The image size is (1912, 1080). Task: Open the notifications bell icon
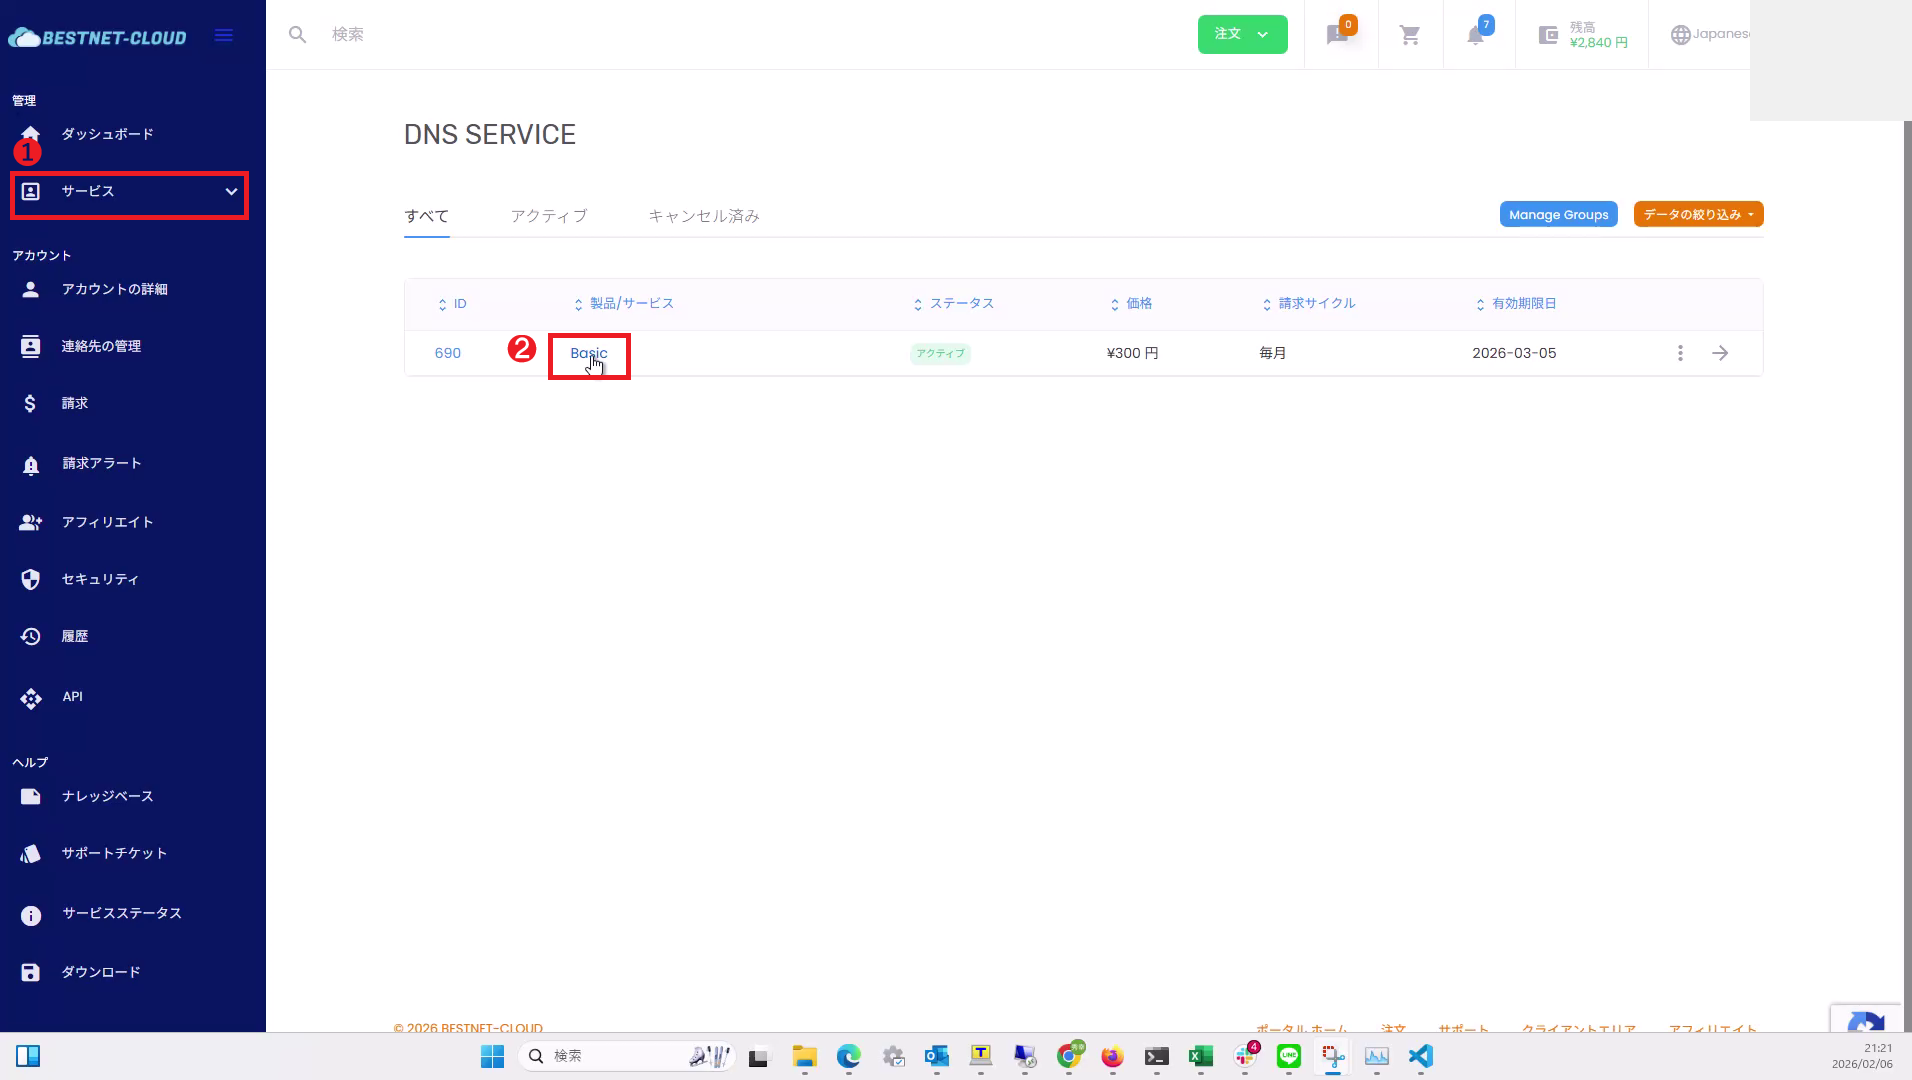point(1476,35)
